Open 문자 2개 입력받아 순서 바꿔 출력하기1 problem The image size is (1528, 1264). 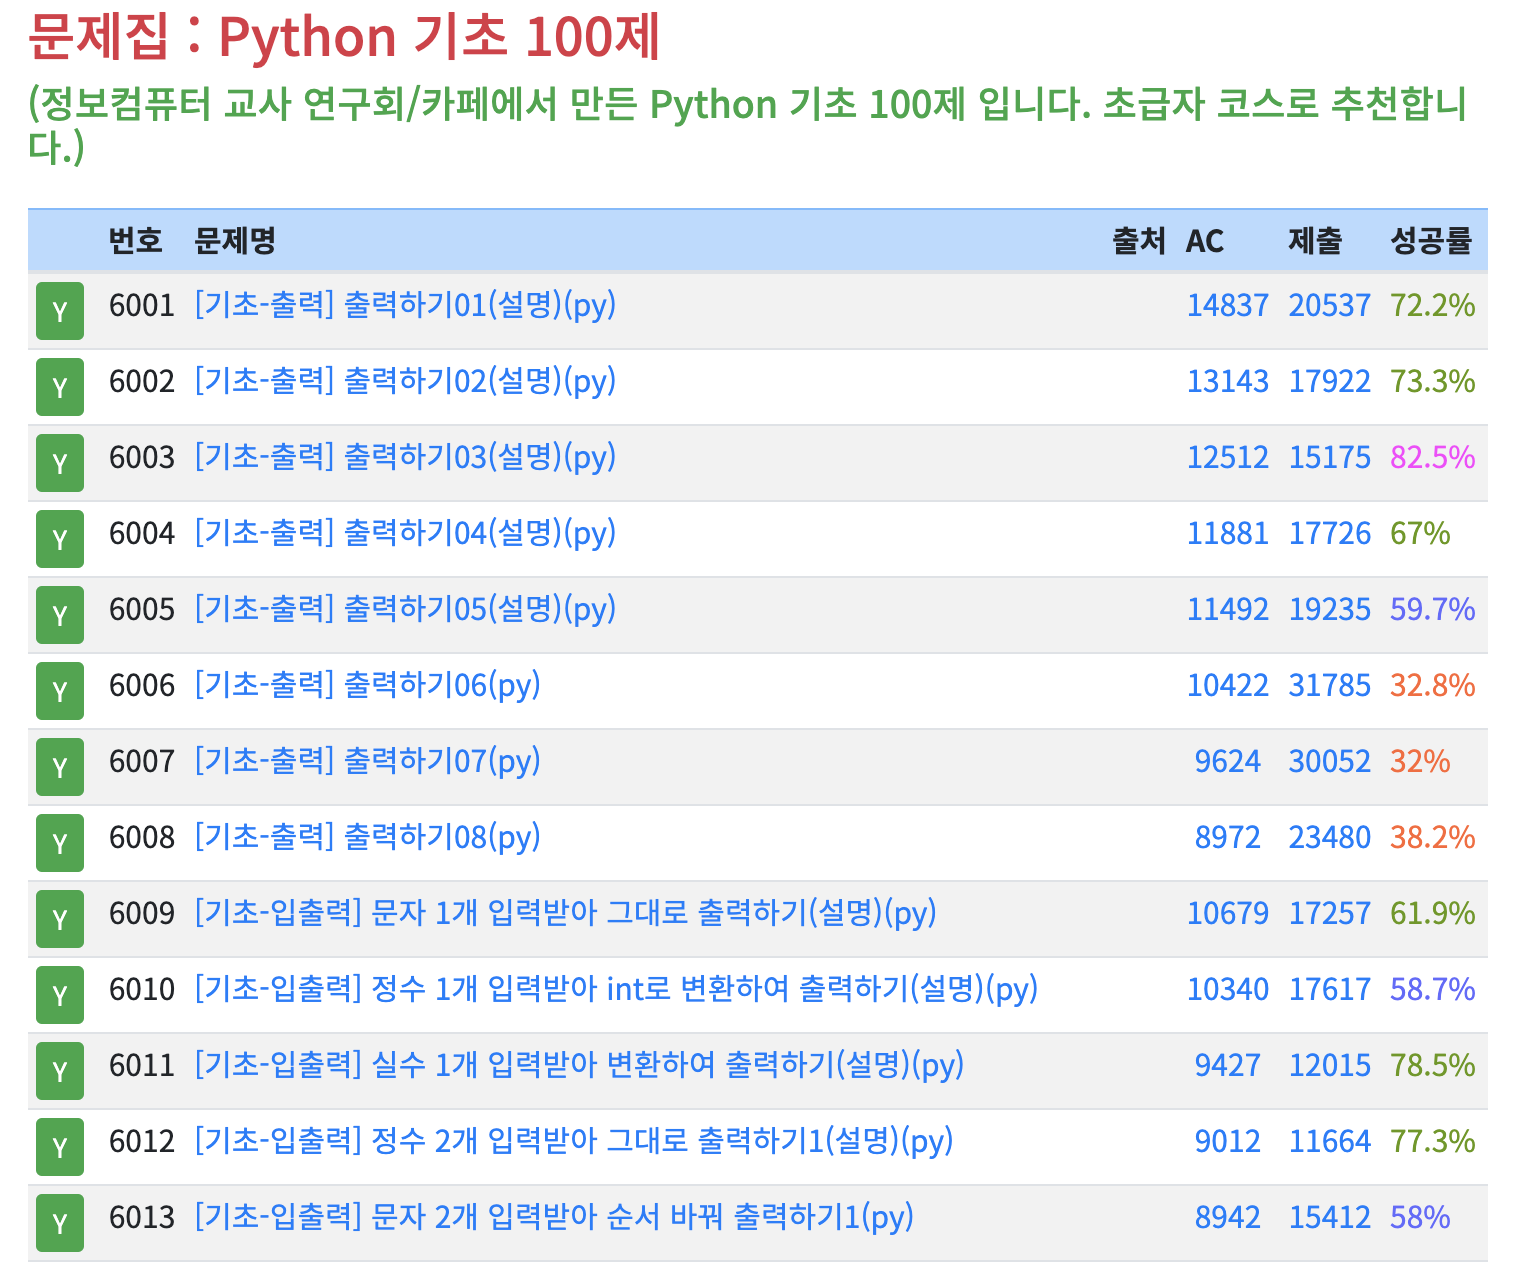(554, 1217)
